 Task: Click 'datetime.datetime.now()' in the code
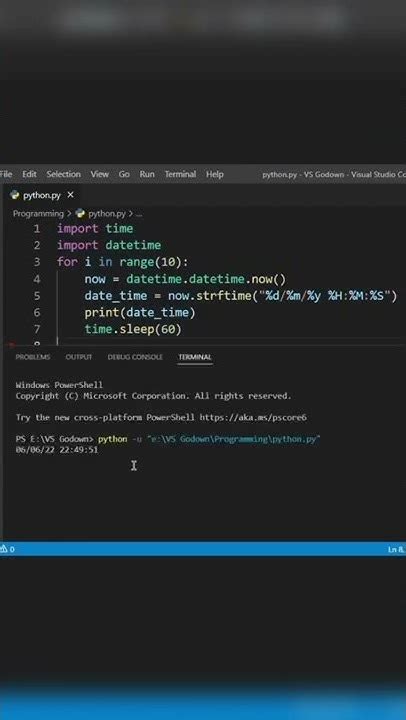click(x=206, y=279)
